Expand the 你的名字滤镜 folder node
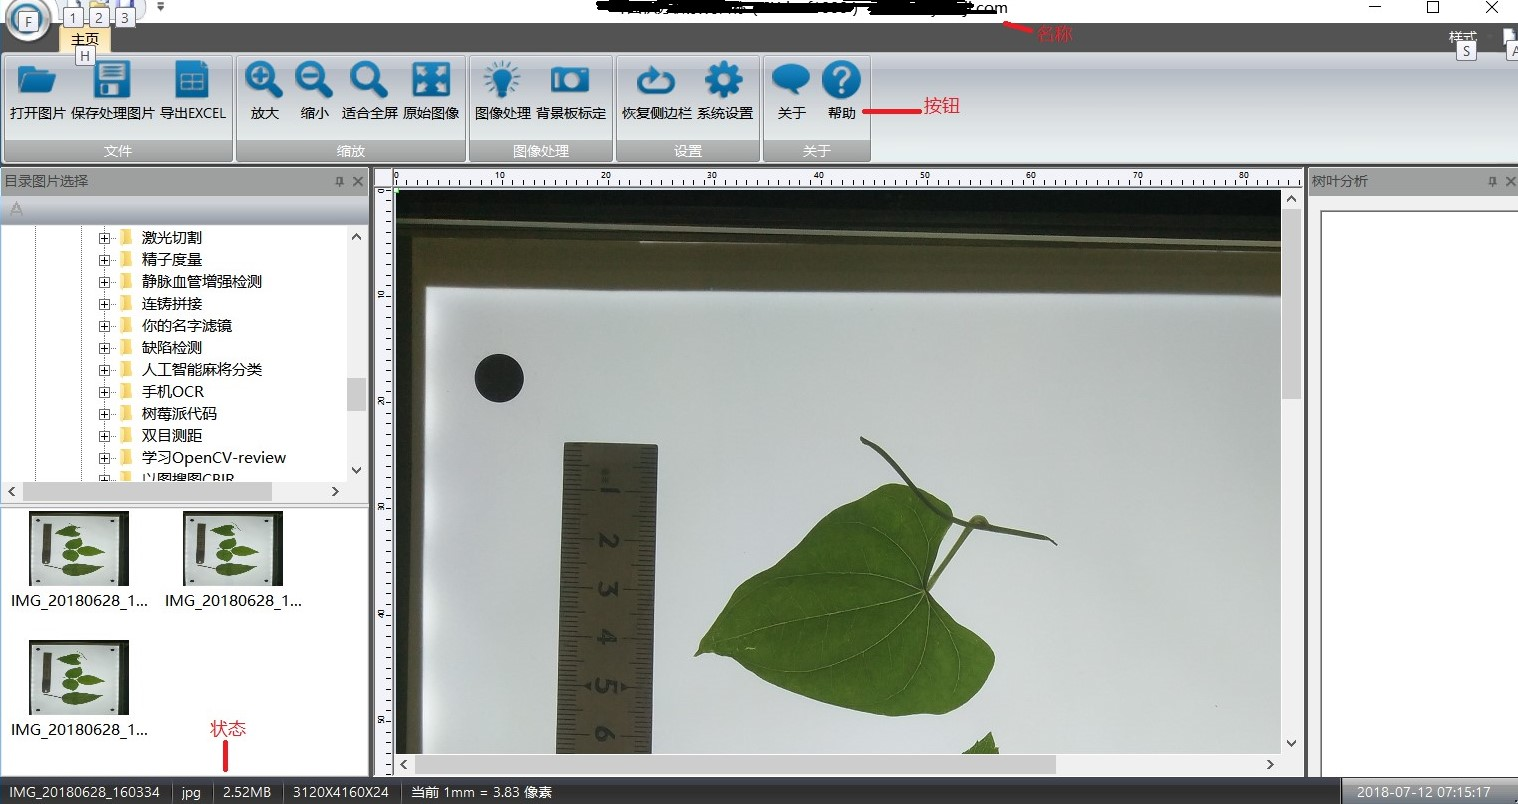The height and width of the screenshot is (804, 1518). tap(104, 326)
